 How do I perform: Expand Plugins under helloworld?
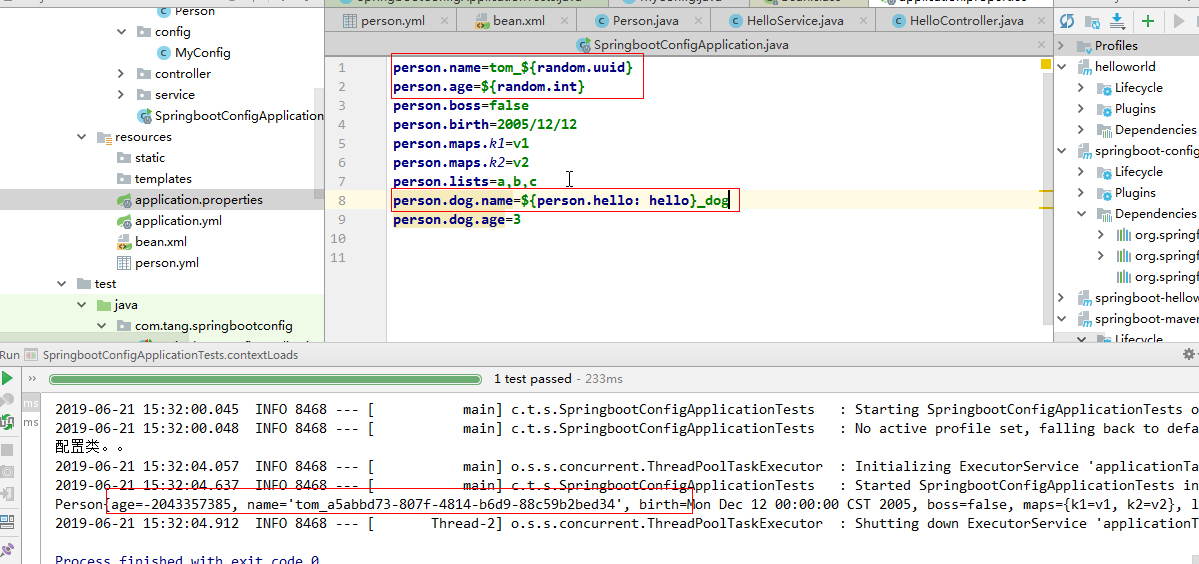pos(1080,109)
